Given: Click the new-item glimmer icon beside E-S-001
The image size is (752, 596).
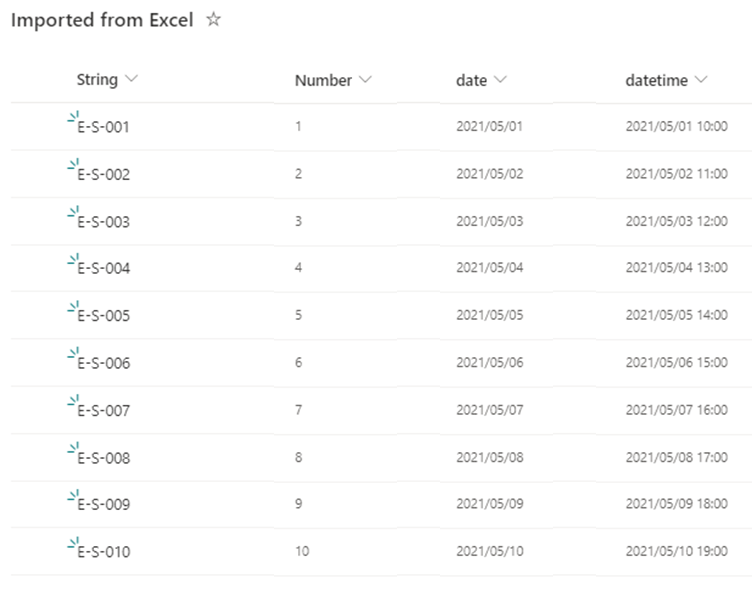Looking at the screenshot, I should 72,118.
